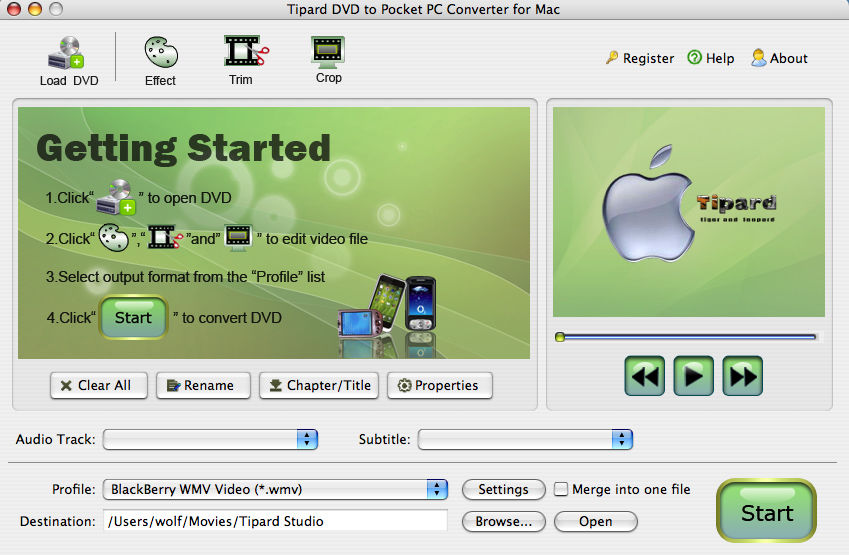The width and height of the screenshot is (849, 555).
Task: Click the Clear All button
Action: pos(99,386)
